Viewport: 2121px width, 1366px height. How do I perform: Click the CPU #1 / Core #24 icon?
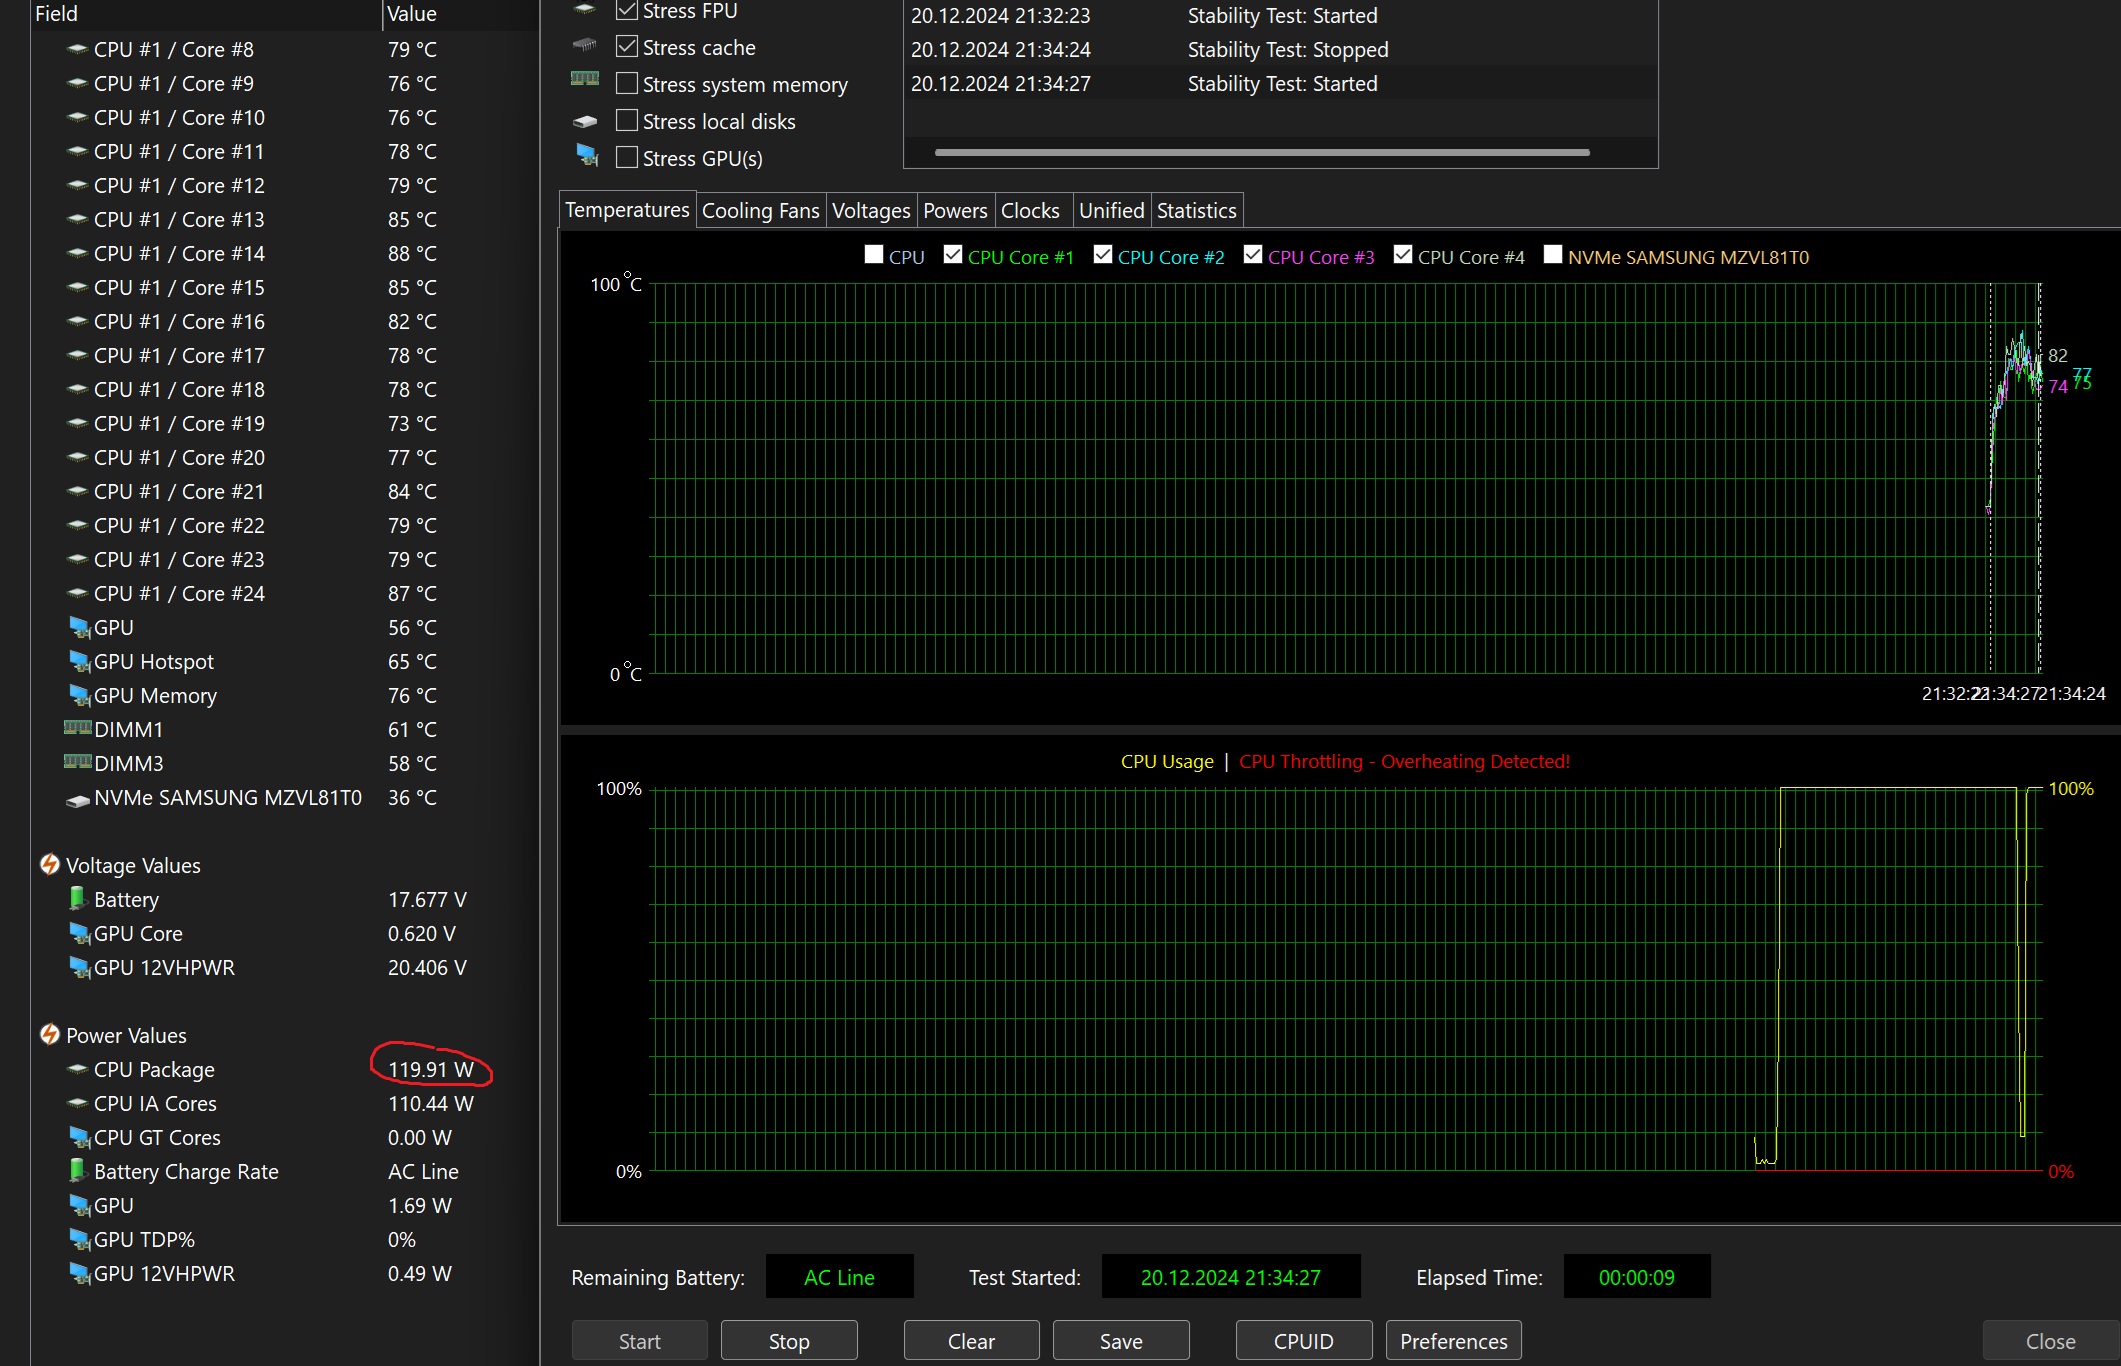77,593
